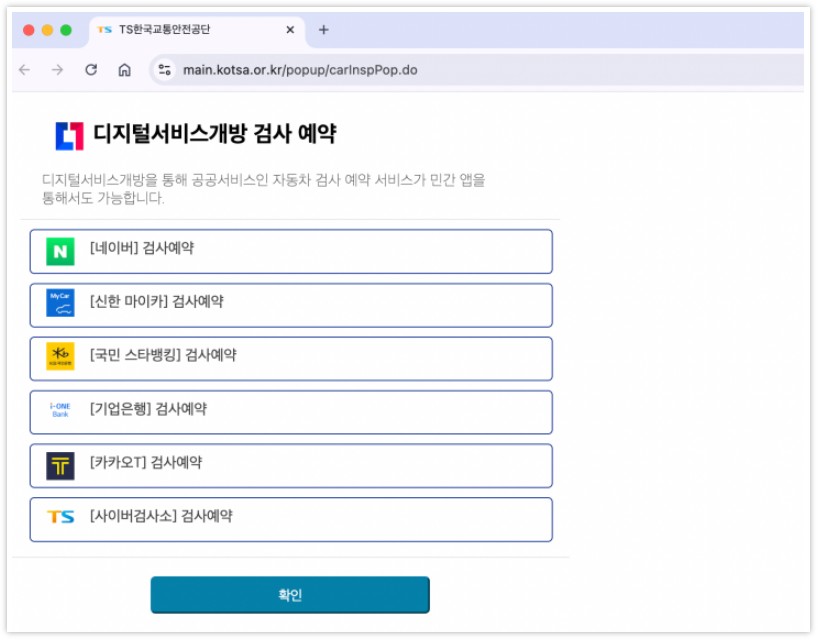The height and width of the screenshot is (640, 818).
Task: Click the i-ONE Bank logo icon
Action: pos(60,410)
